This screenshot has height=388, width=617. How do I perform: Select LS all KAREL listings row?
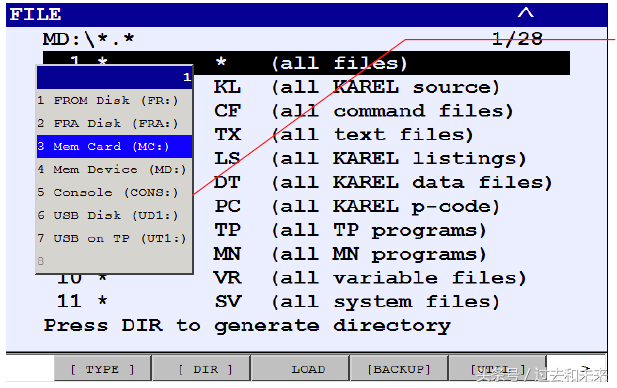(x=369, y=159)
